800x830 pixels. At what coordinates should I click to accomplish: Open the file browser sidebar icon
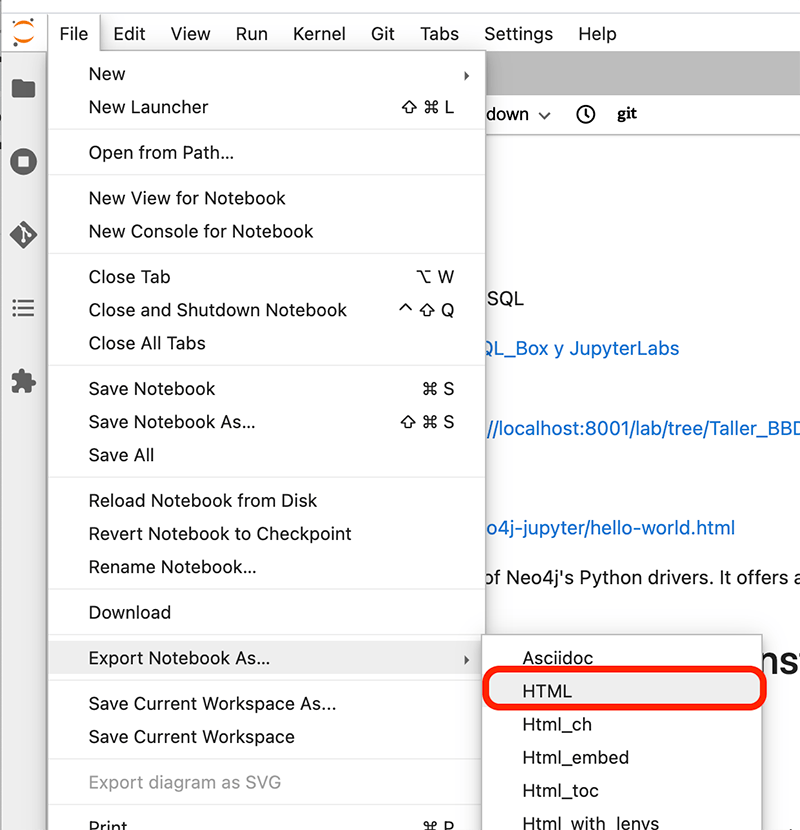tap(23, 88)
